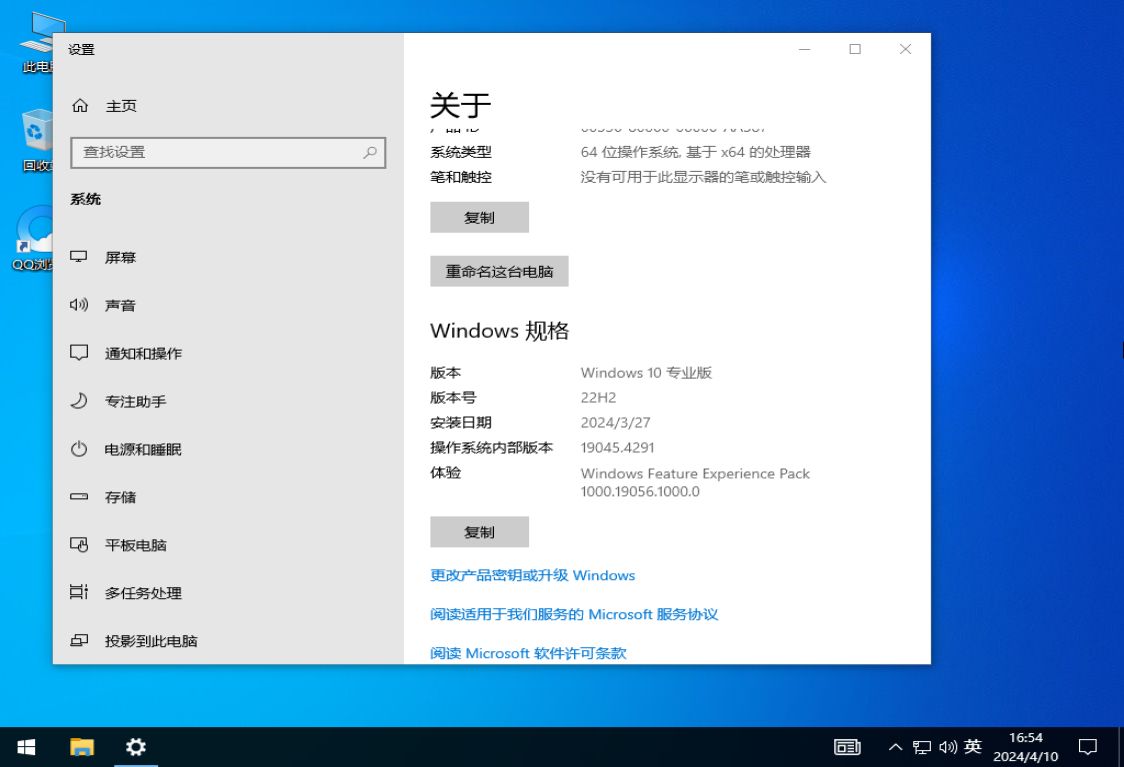
Task: Open File Explorer from the taskbar
Action: tap(80, 747)
